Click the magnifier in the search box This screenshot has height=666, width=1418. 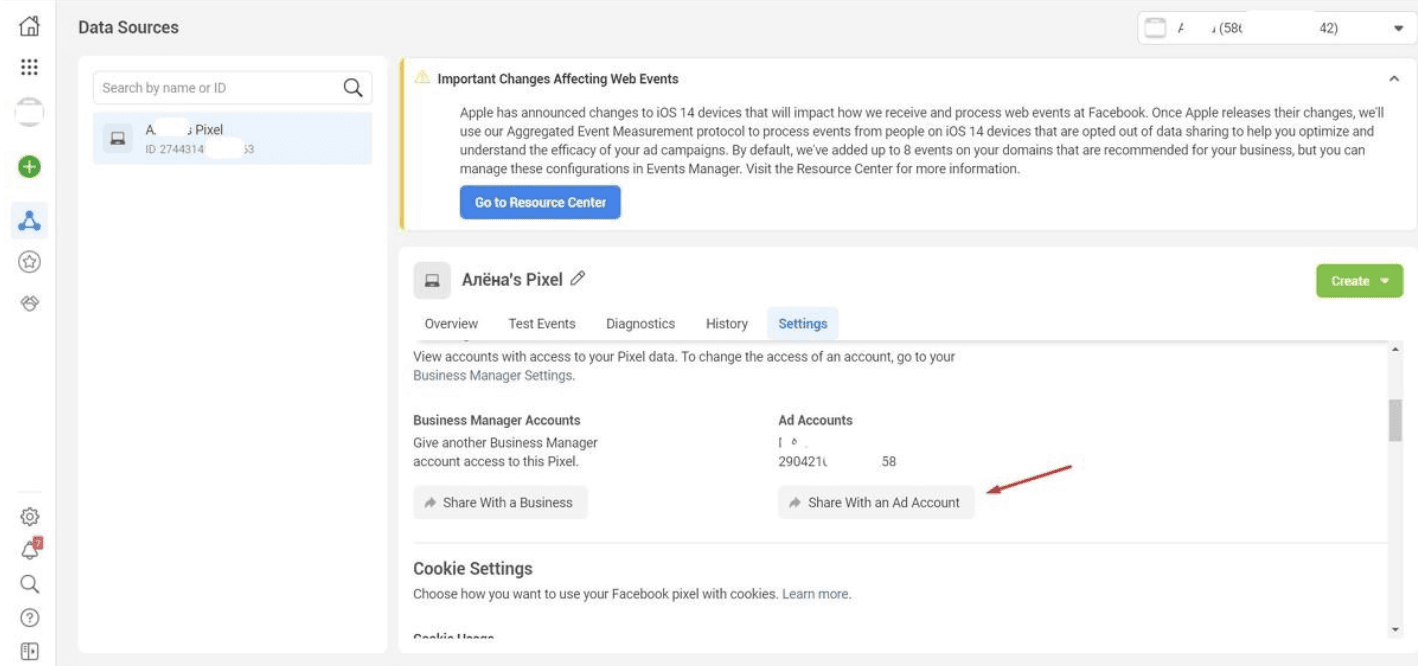tap(352, 88)
